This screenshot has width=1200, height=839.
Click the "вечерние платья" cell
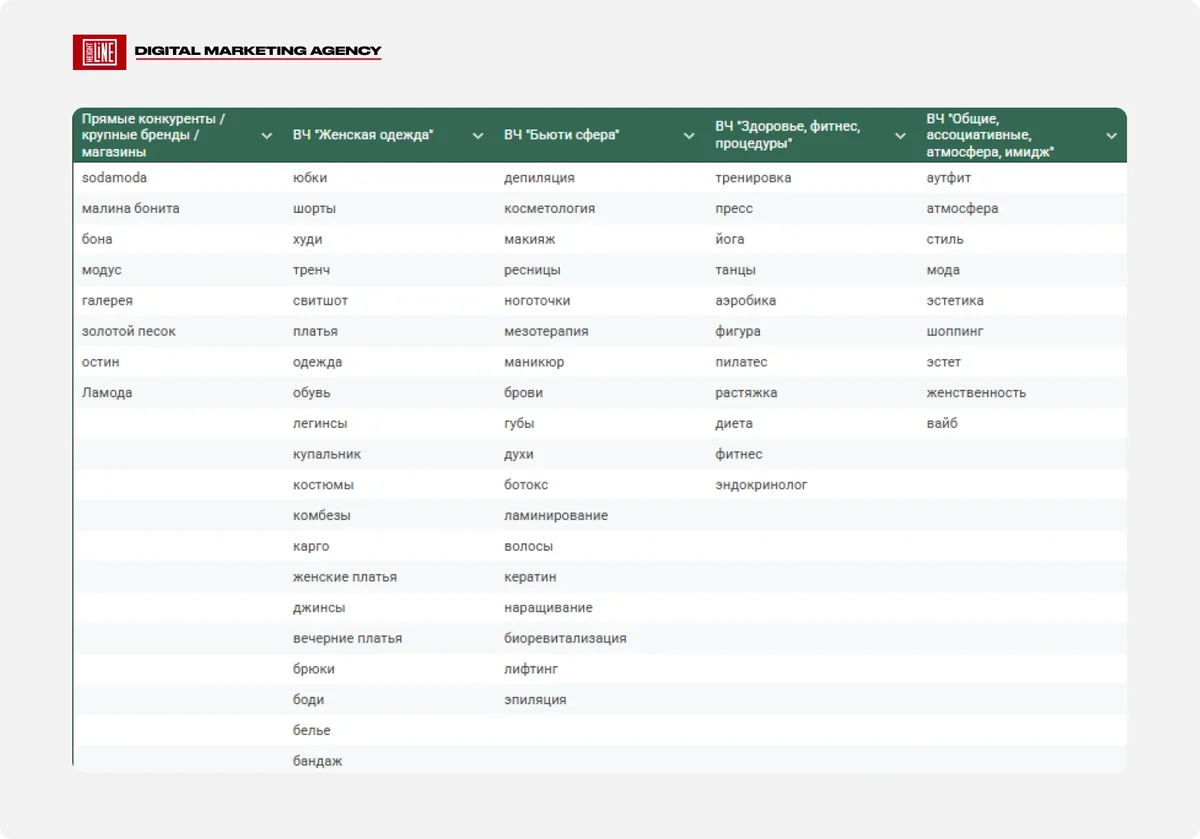(388, 638)
